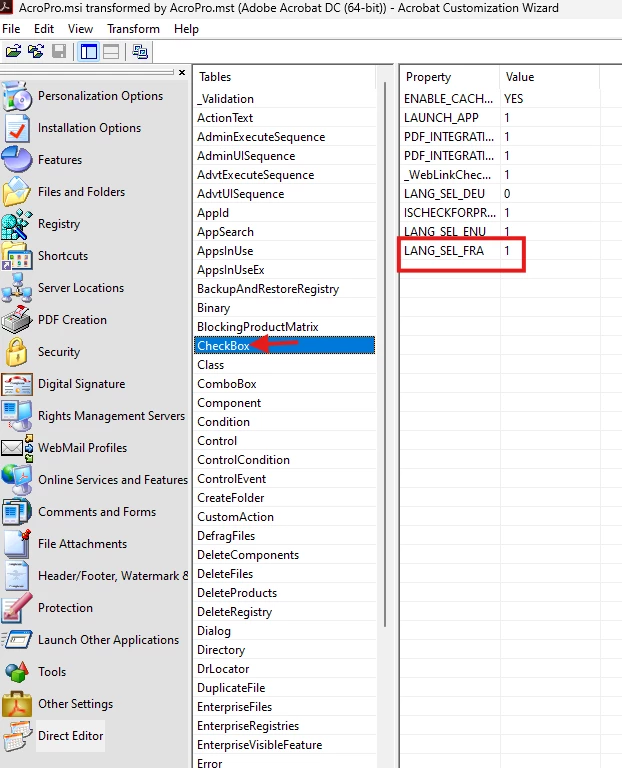Image resolution: width=622 pixels, height=768 pixels.
Task: Select the ComboBox table
Action: tap(285, 384)
